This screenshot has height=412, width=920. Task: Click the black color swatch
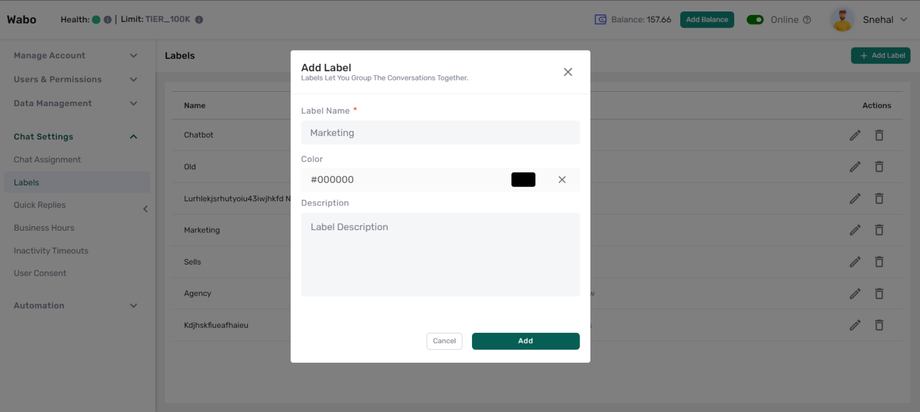coord(523,180)
